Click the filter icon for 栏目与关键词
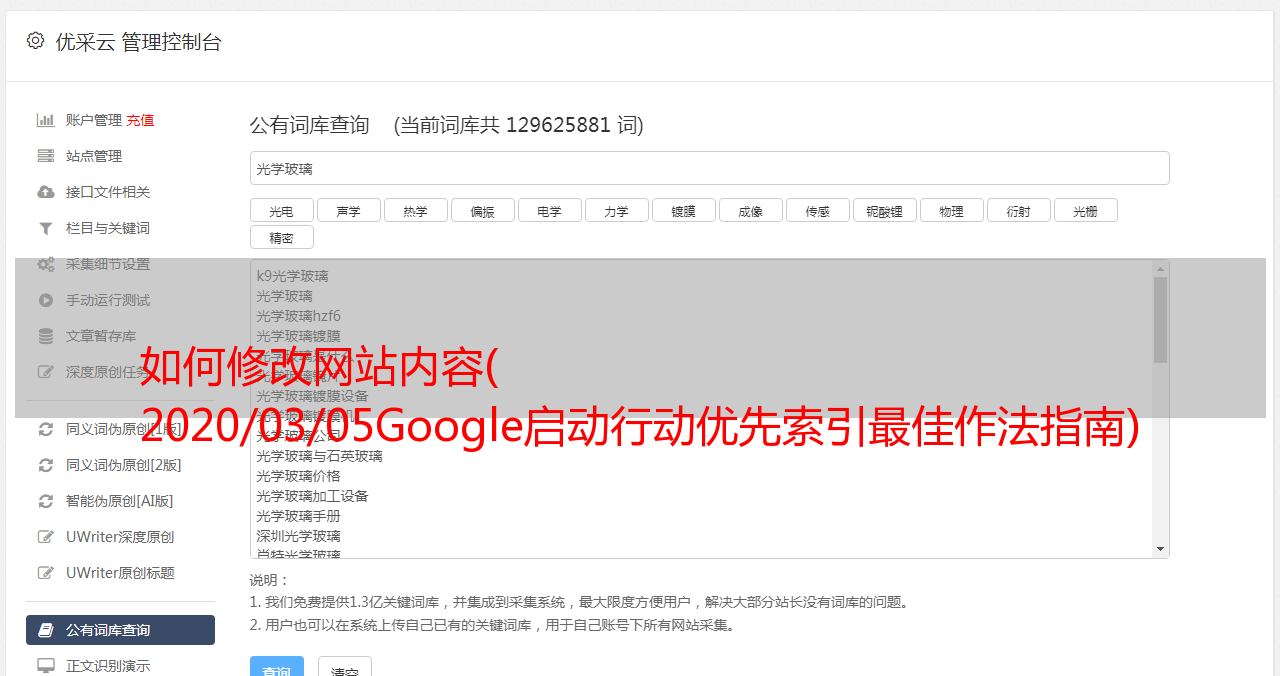The image size is (1280, 676). (x=45, y=228)
